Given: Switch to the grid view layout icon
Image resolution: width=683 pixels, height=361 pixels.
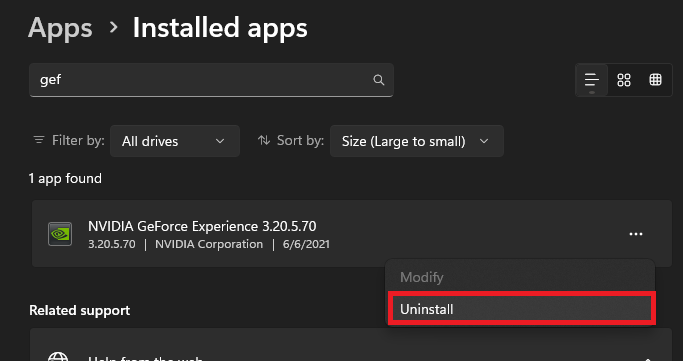Looking at the screenshot, I should tap(624, 80).
